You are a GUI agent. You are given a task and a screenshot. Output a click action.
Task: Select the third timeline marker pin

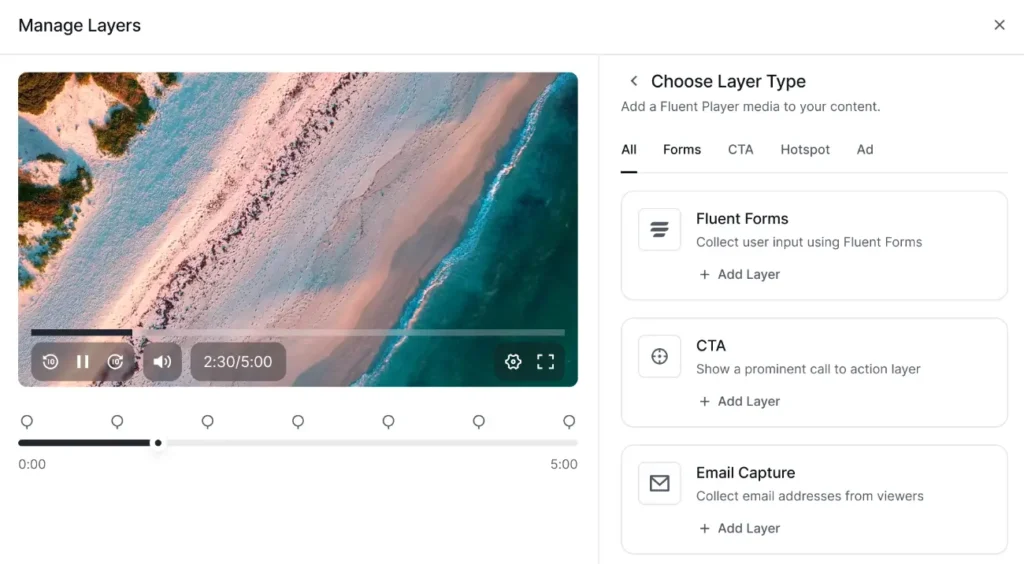coord(208,422)
